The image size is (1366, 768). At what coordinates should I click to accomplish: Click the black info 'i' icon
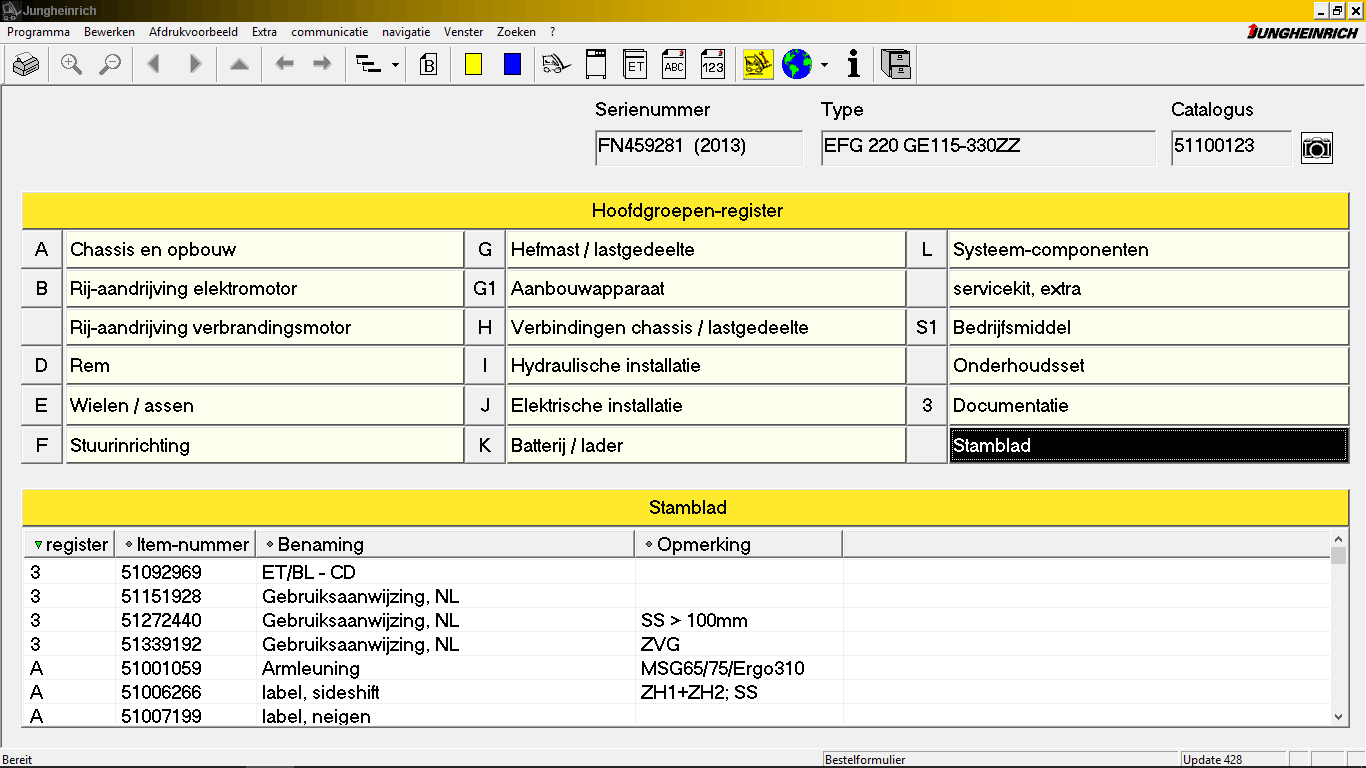853,65
